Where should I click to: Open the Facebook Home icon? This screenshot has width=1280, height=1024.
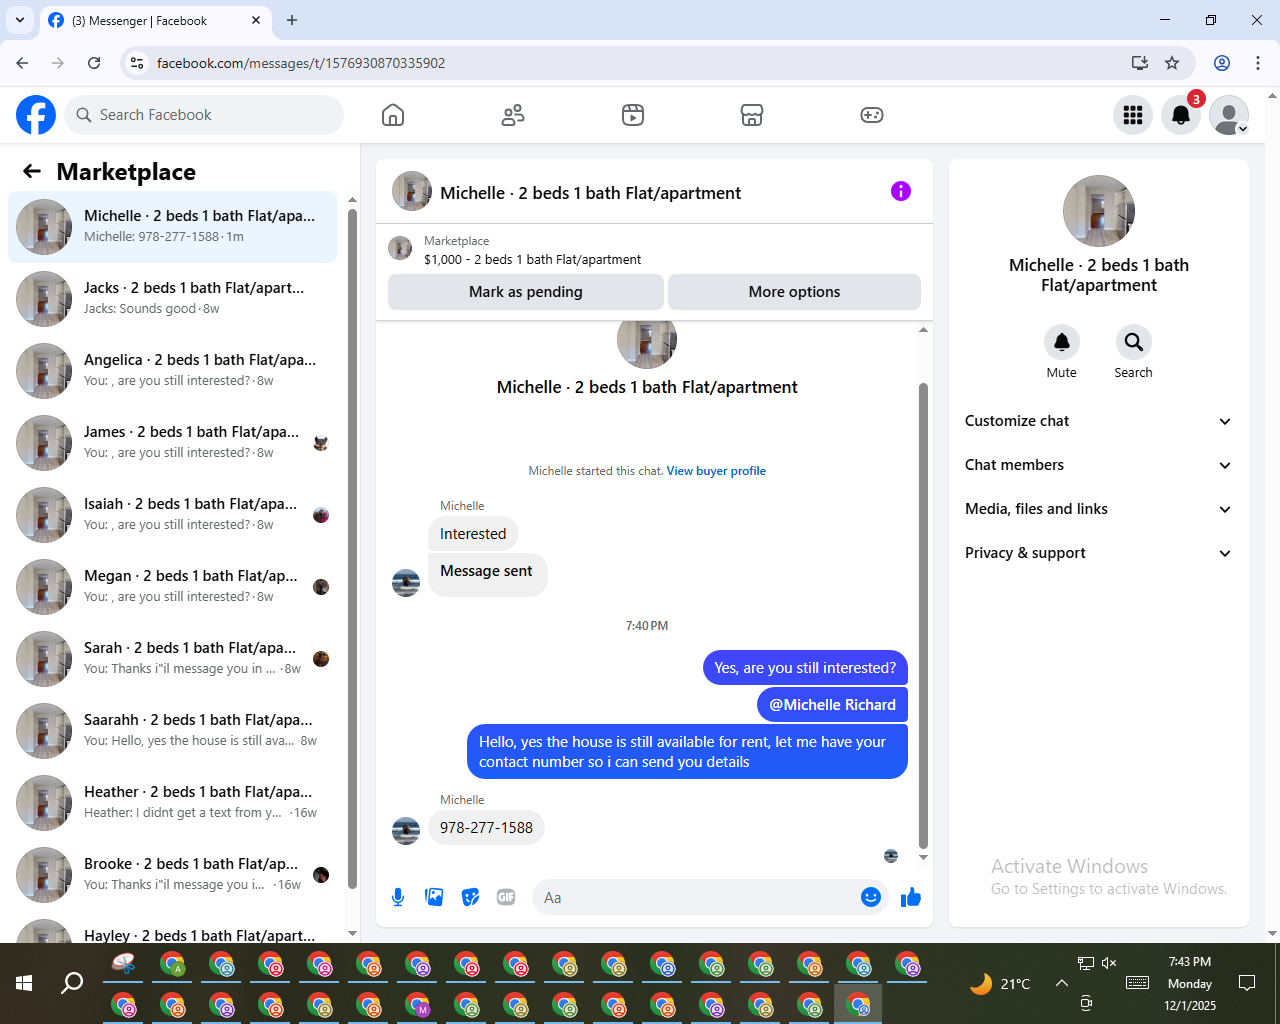[393, 115]
